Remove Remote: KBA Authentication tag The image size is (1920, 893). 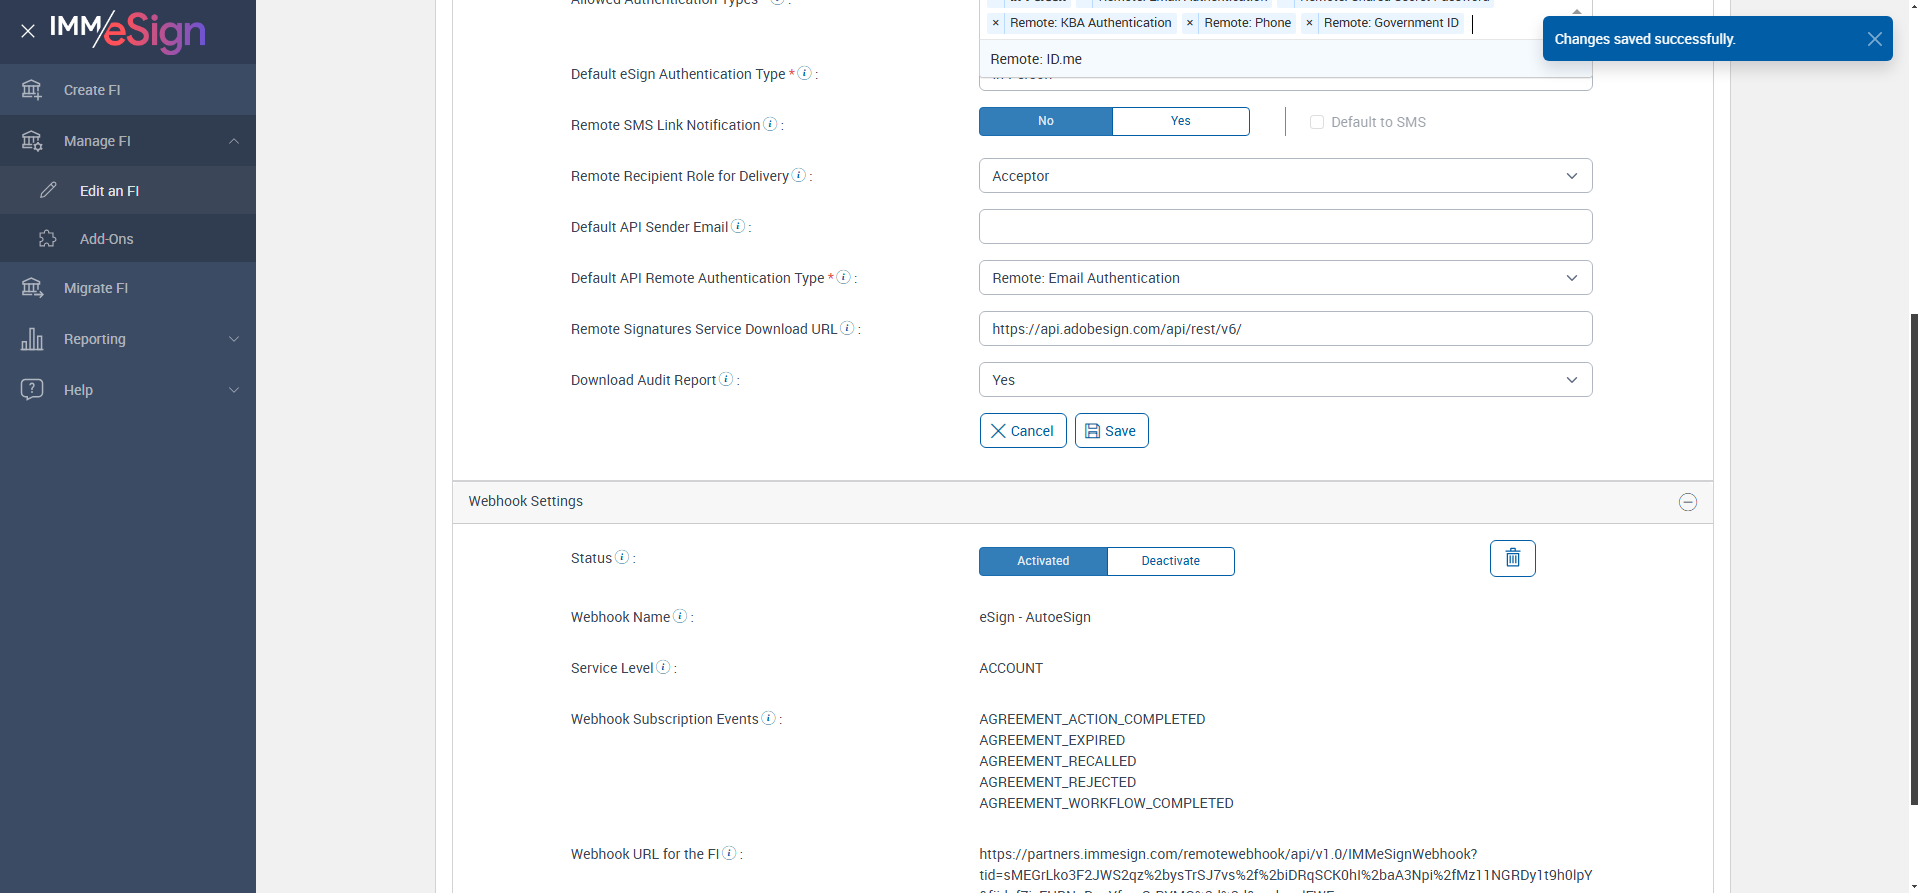tap(996, 23)
